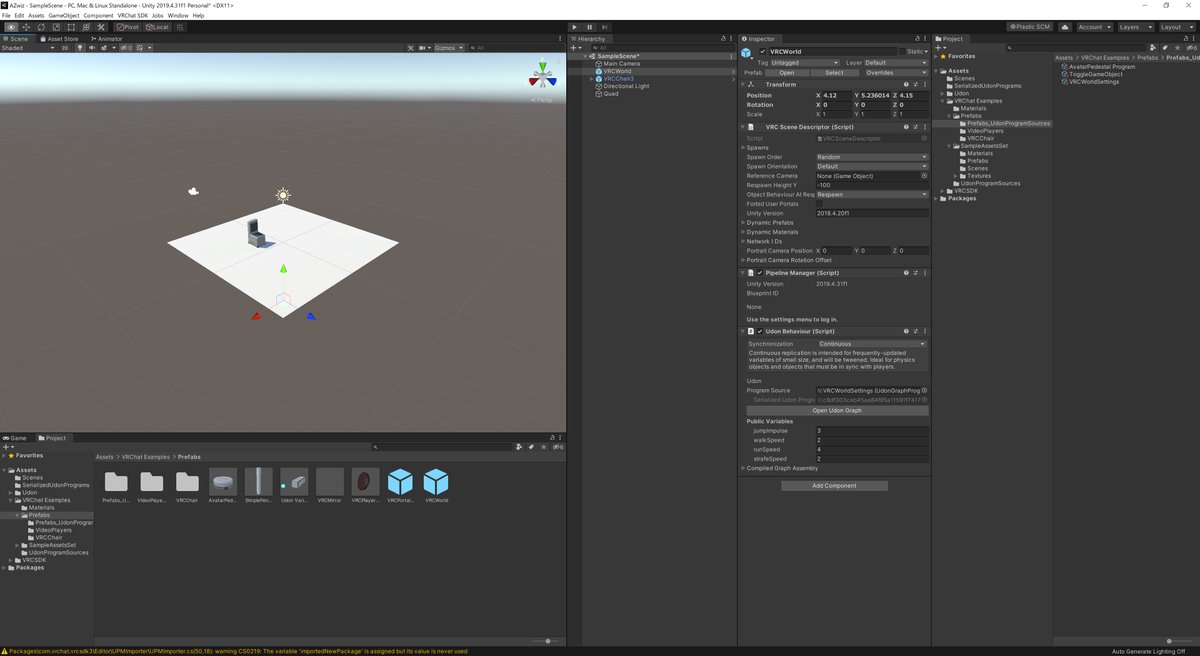Toggle the Udon Behaviour enabled checkbox
Image resolution: width=1200 pixels, height=656 pixels.
pos(760,331)
